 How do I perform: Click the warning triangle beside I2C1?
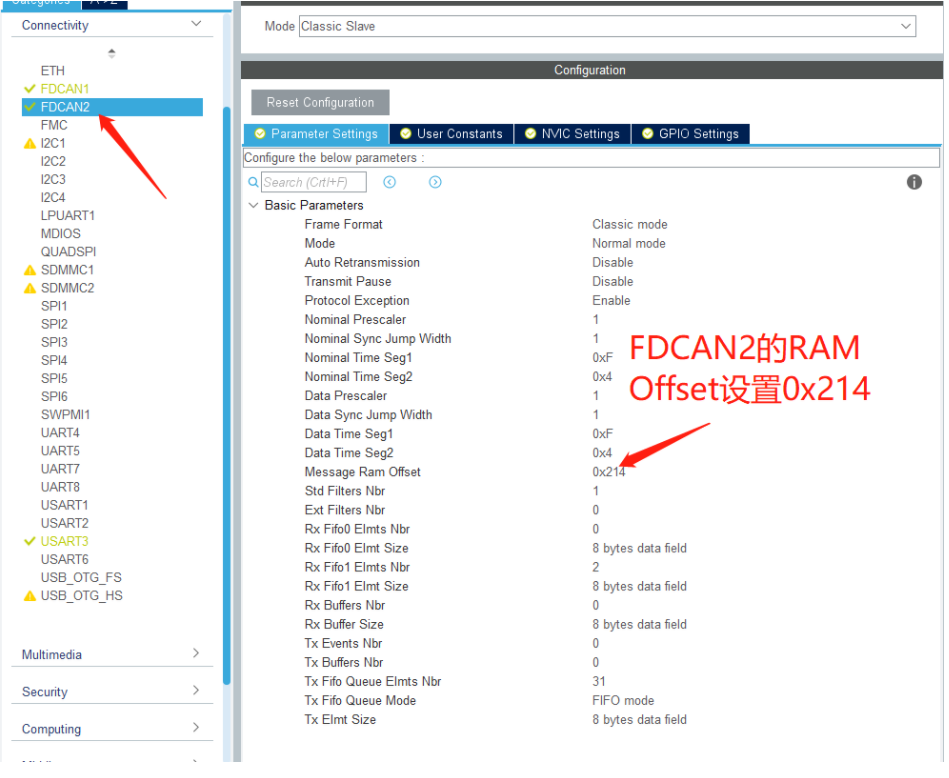[x=31, y=143]
